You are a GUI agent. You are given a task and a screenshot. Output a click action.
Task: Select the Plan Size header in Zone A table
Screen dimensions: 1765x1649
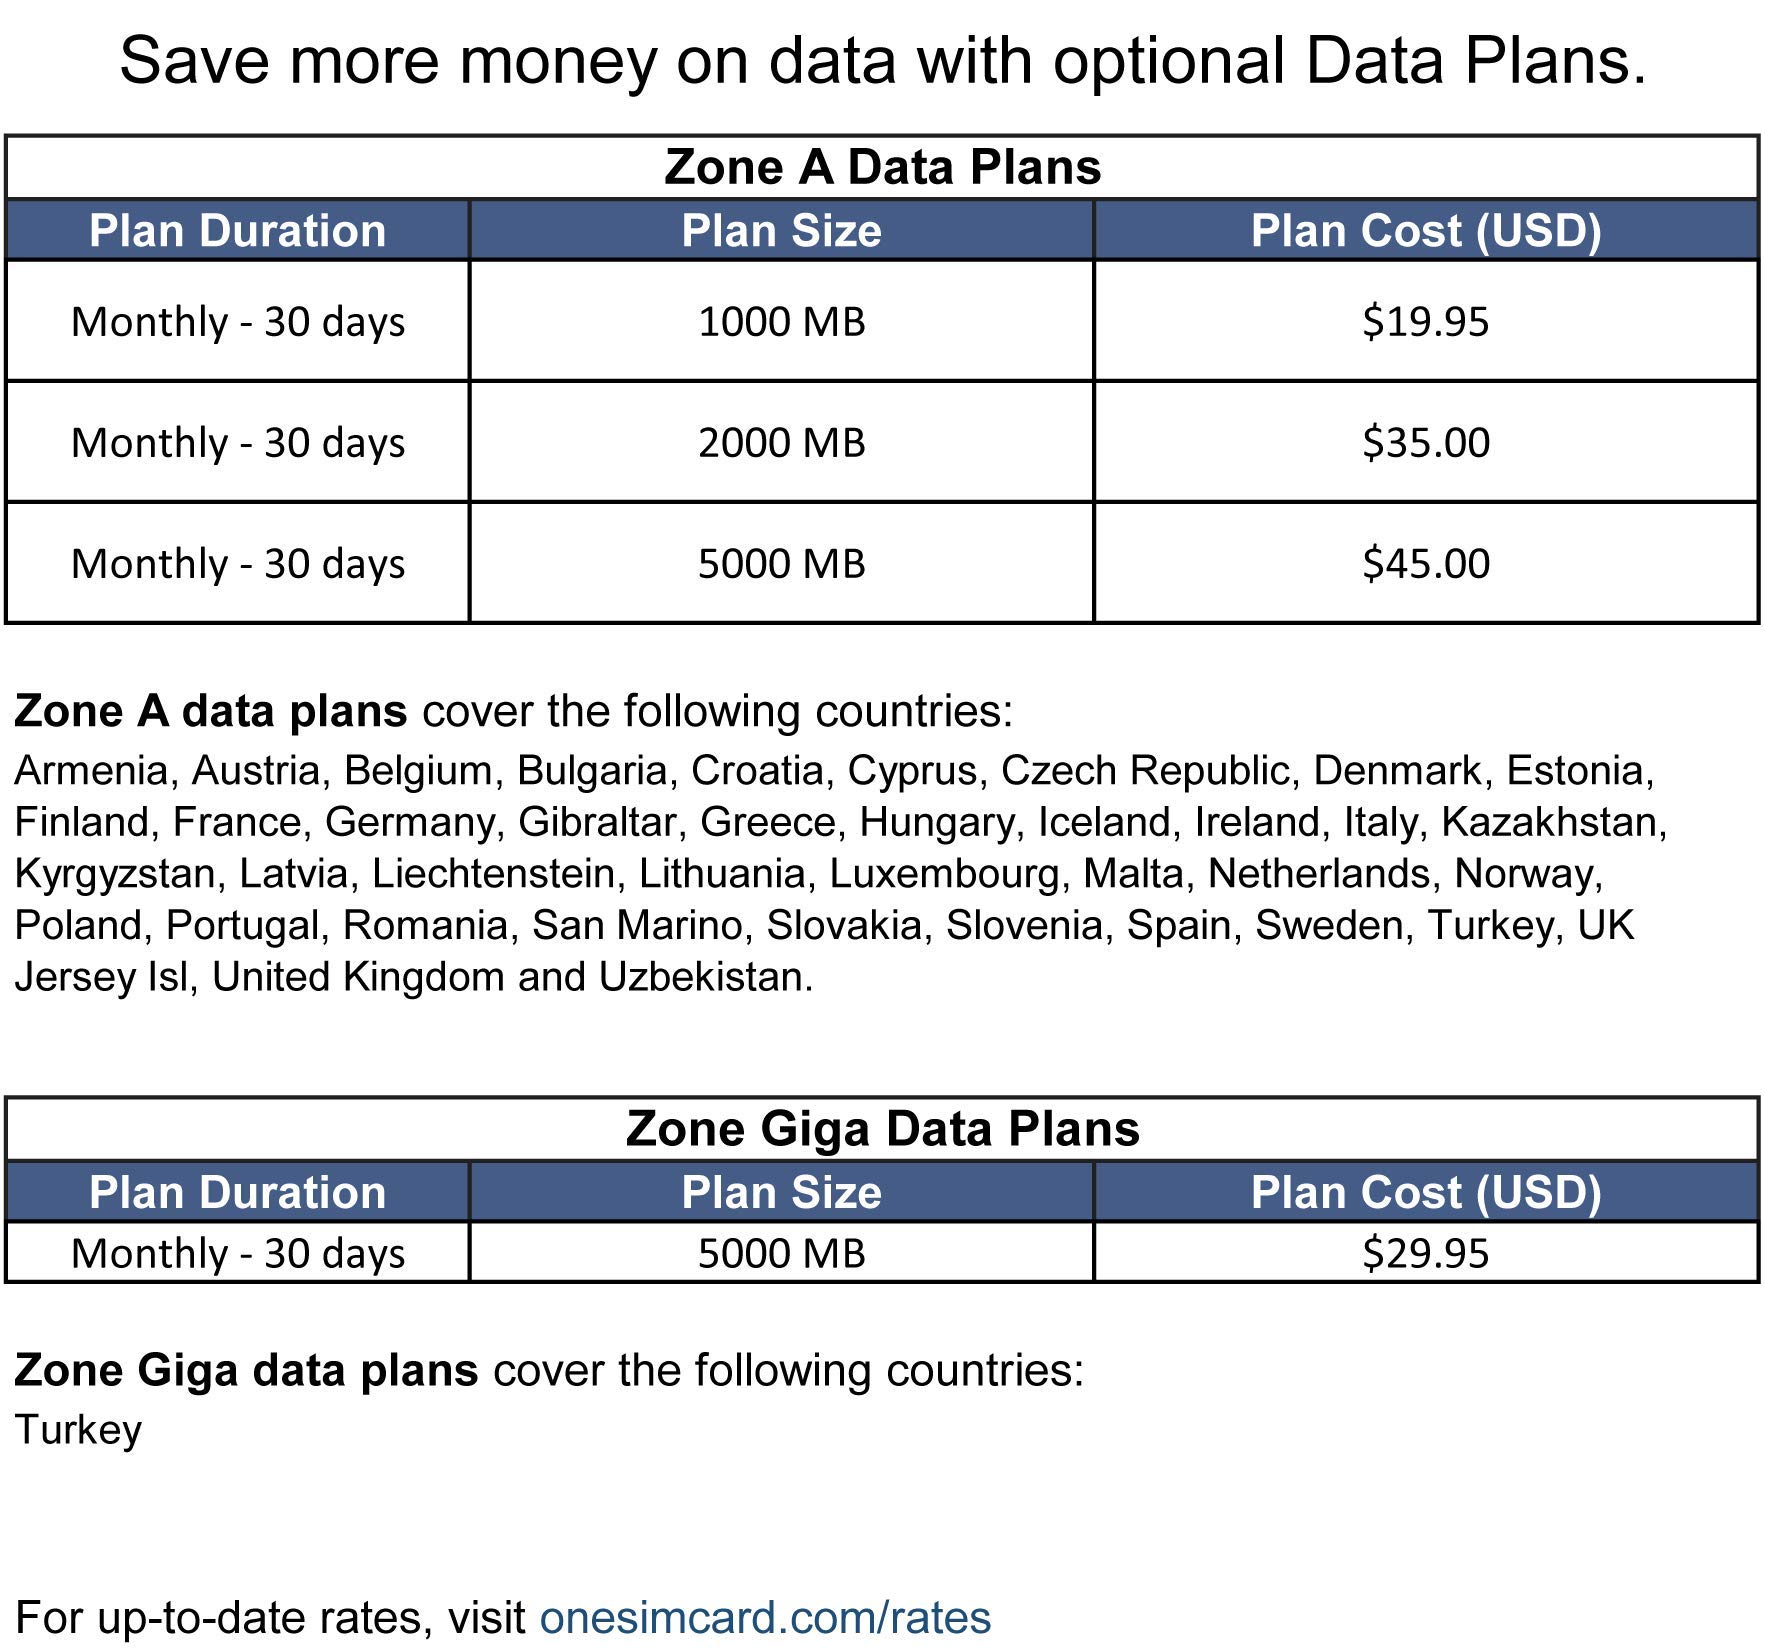(x=781, y=231)
